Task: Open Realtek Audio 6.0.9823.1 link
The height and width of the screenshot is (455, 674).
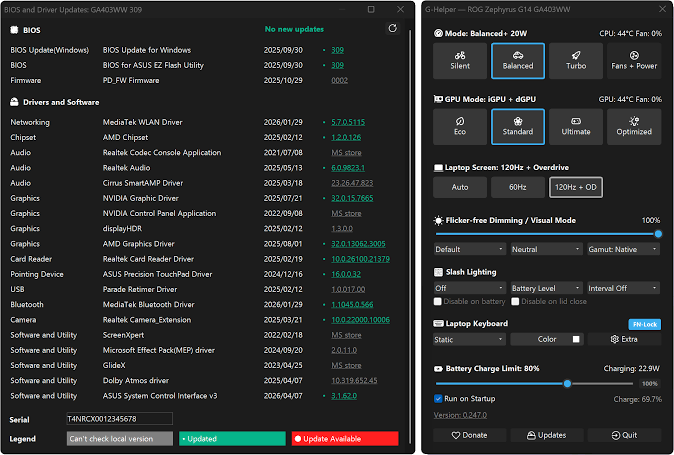Action: 348,168
